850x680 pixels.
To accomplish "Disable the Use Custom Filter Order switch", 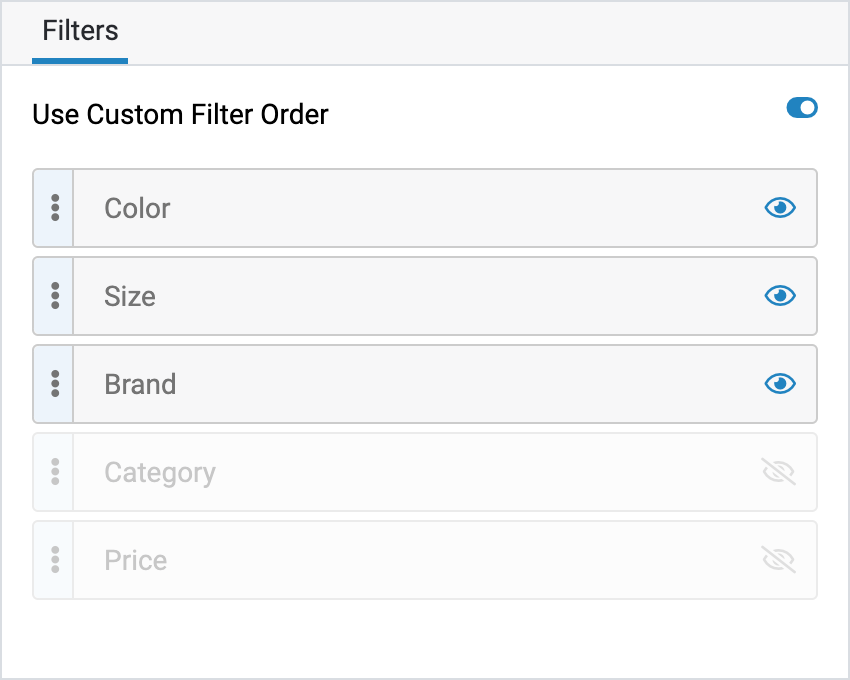I will point(802,108).
